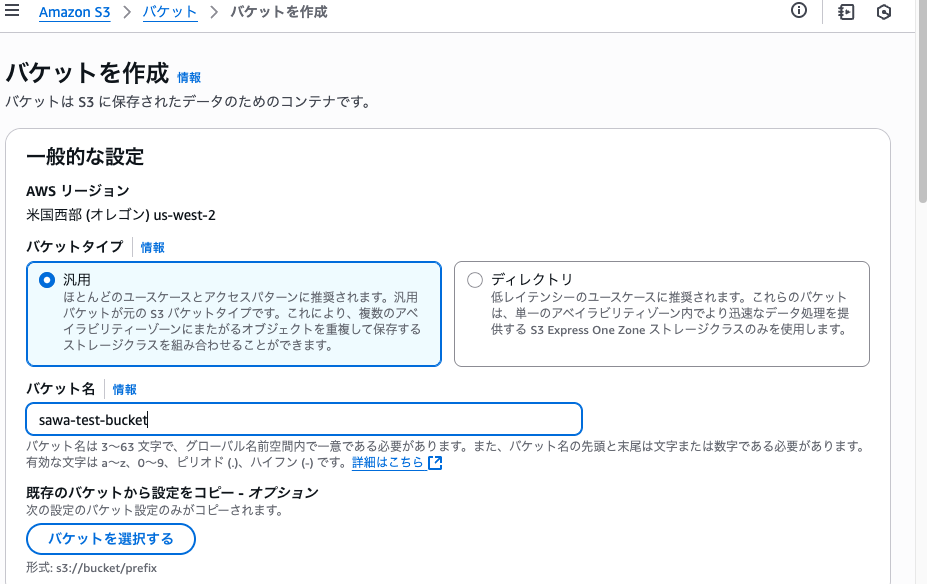Click the hexagon settings icon top right

[x=884, y=12]
